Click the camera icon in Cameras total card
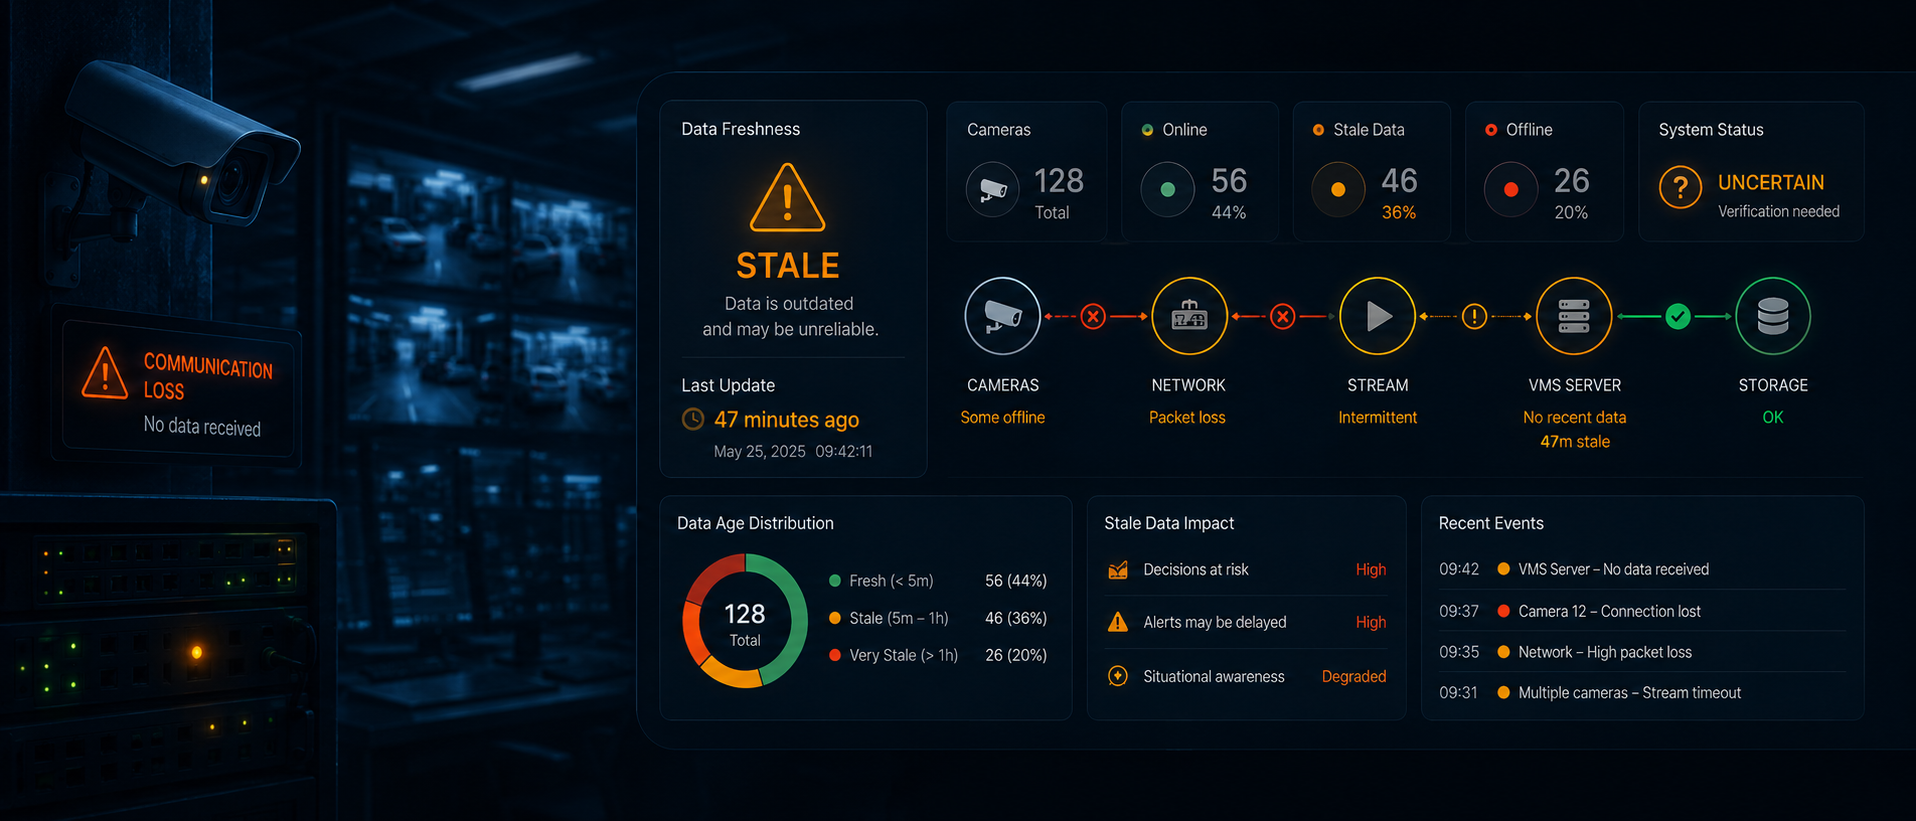 (993, 189)
